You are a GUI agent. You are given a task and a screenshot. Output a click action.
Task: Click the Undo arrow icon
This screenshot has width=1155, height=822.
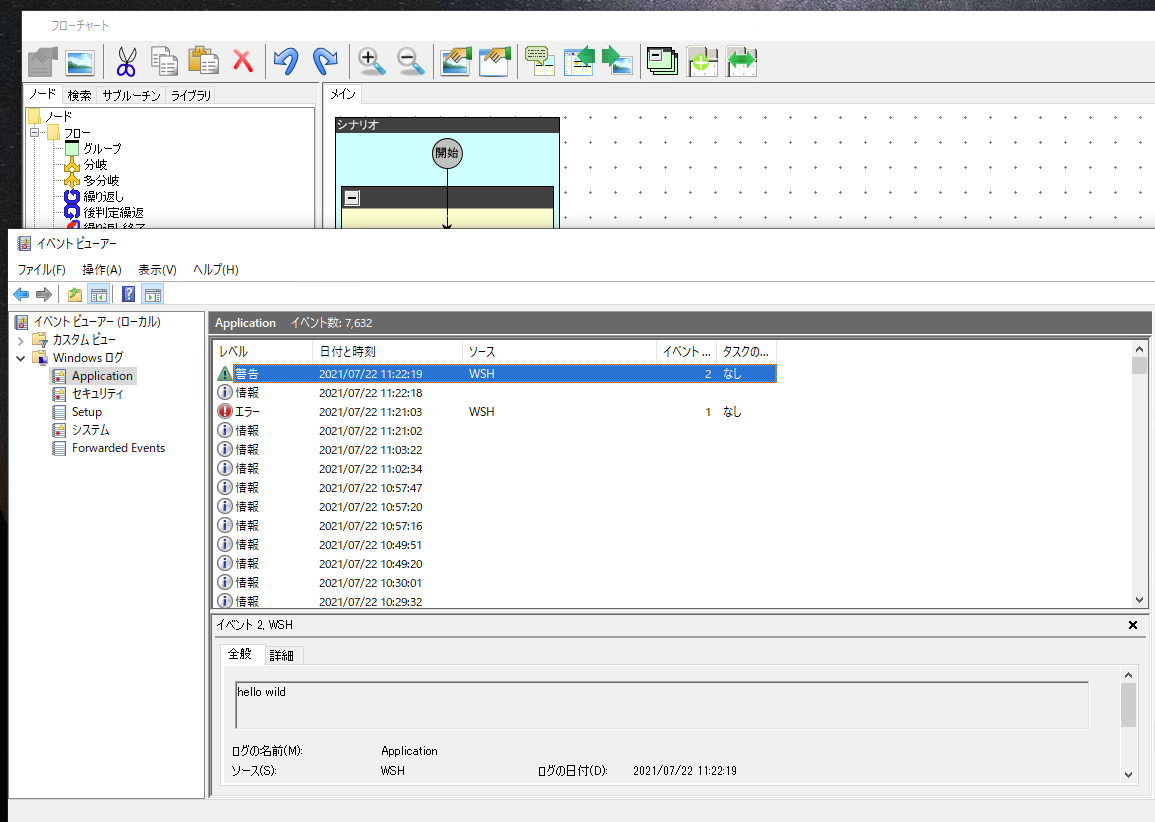[x=284, y=61]
